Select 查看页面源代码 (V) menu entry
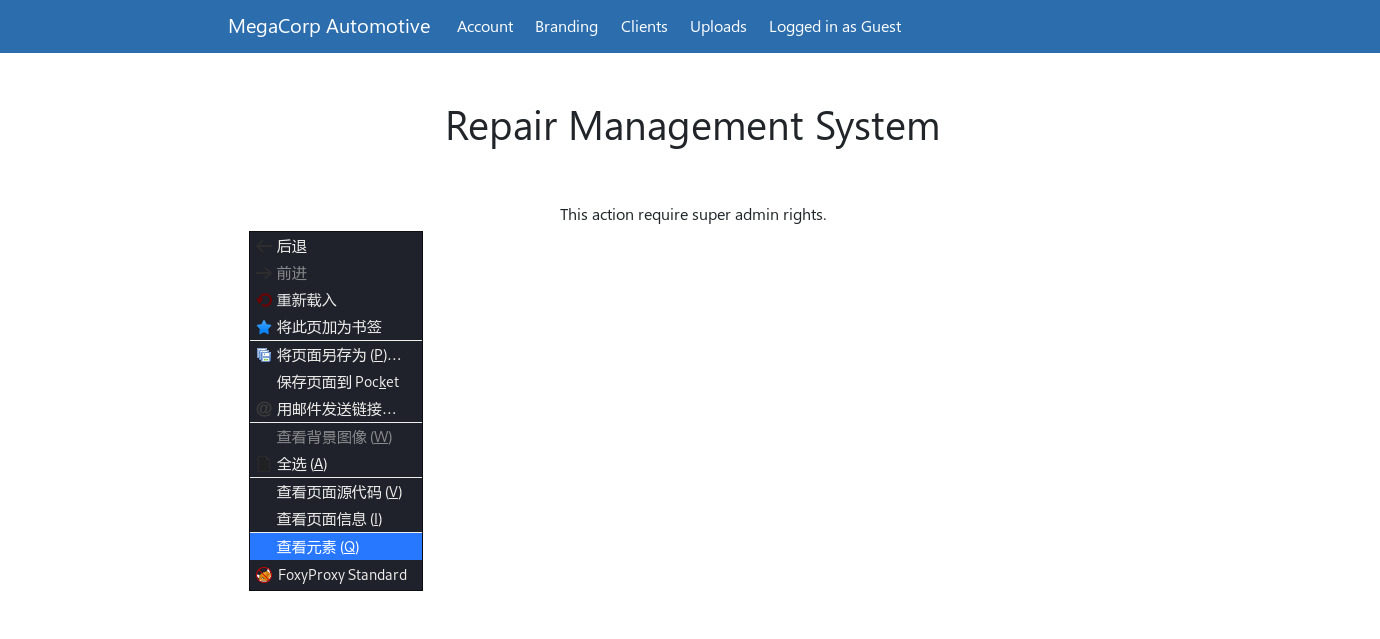The image size is (1380, 639). (x=339, y=492)
